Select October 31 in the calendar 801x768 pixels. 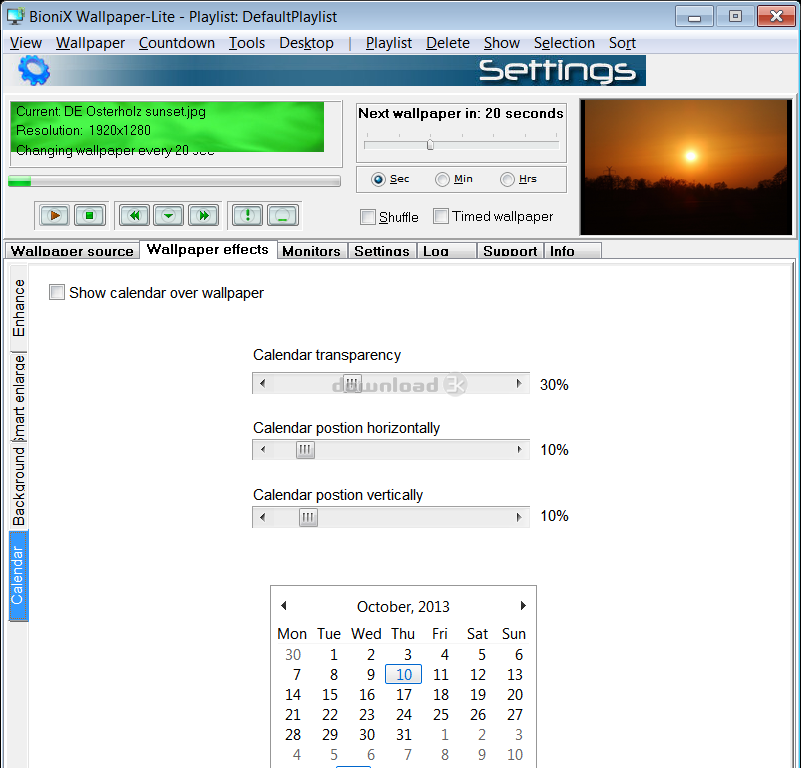click(404, 735)
